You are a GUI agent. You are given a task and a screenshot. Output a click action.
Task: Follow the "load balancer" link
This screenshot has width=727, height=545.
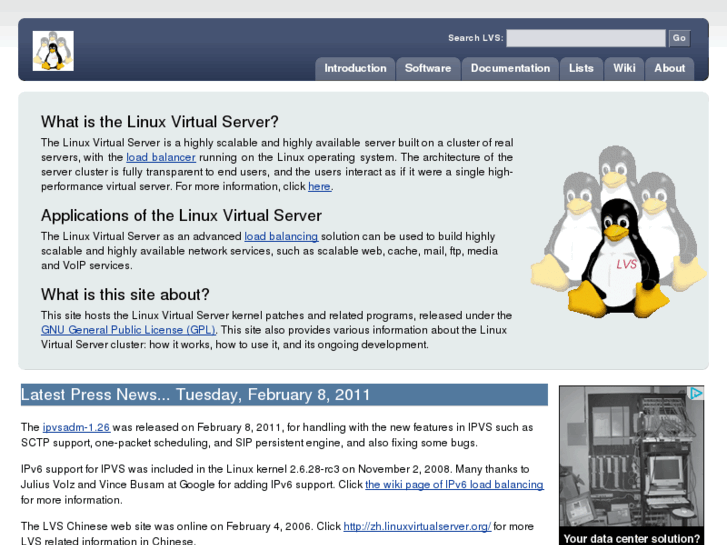[161, 157]
